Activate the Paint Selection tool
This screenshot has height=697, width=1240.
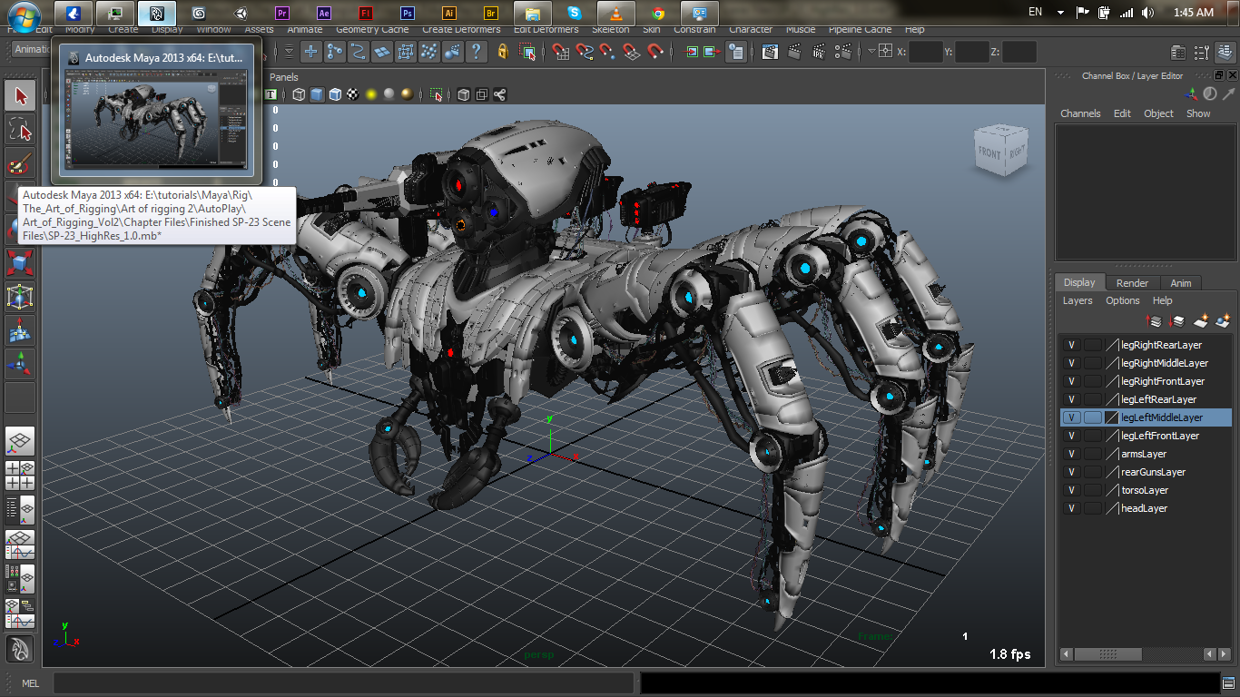[20, 163]
